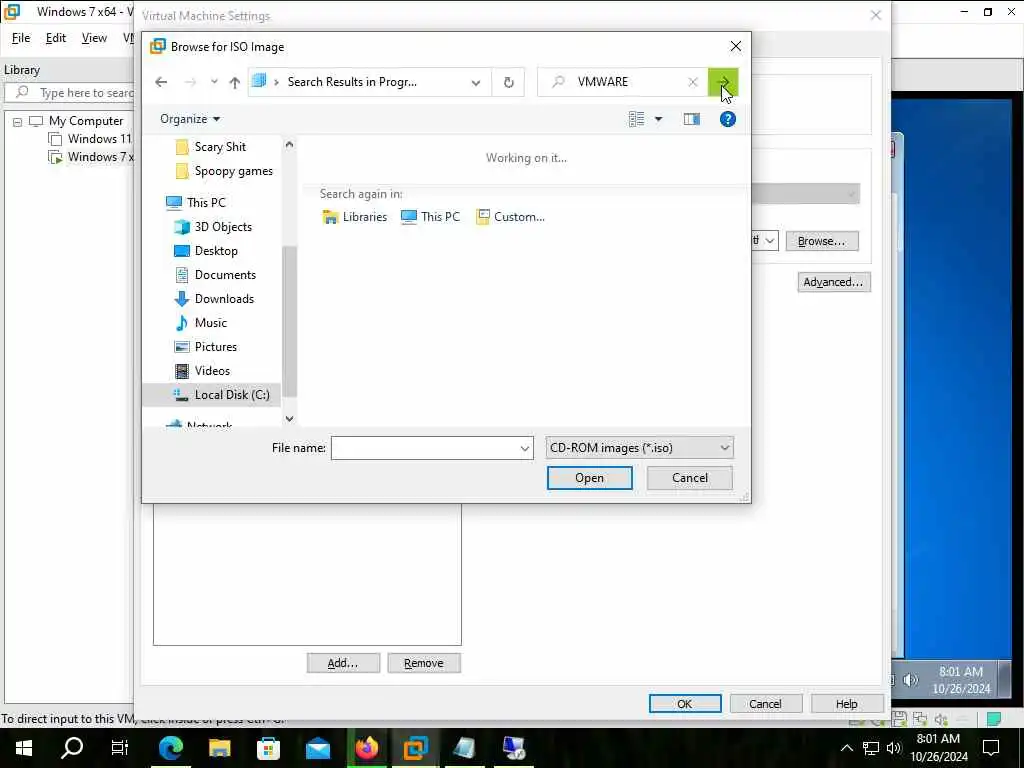
Task: Open the CD-ROM images file type dropdown
Action: [x=639, y=448]
